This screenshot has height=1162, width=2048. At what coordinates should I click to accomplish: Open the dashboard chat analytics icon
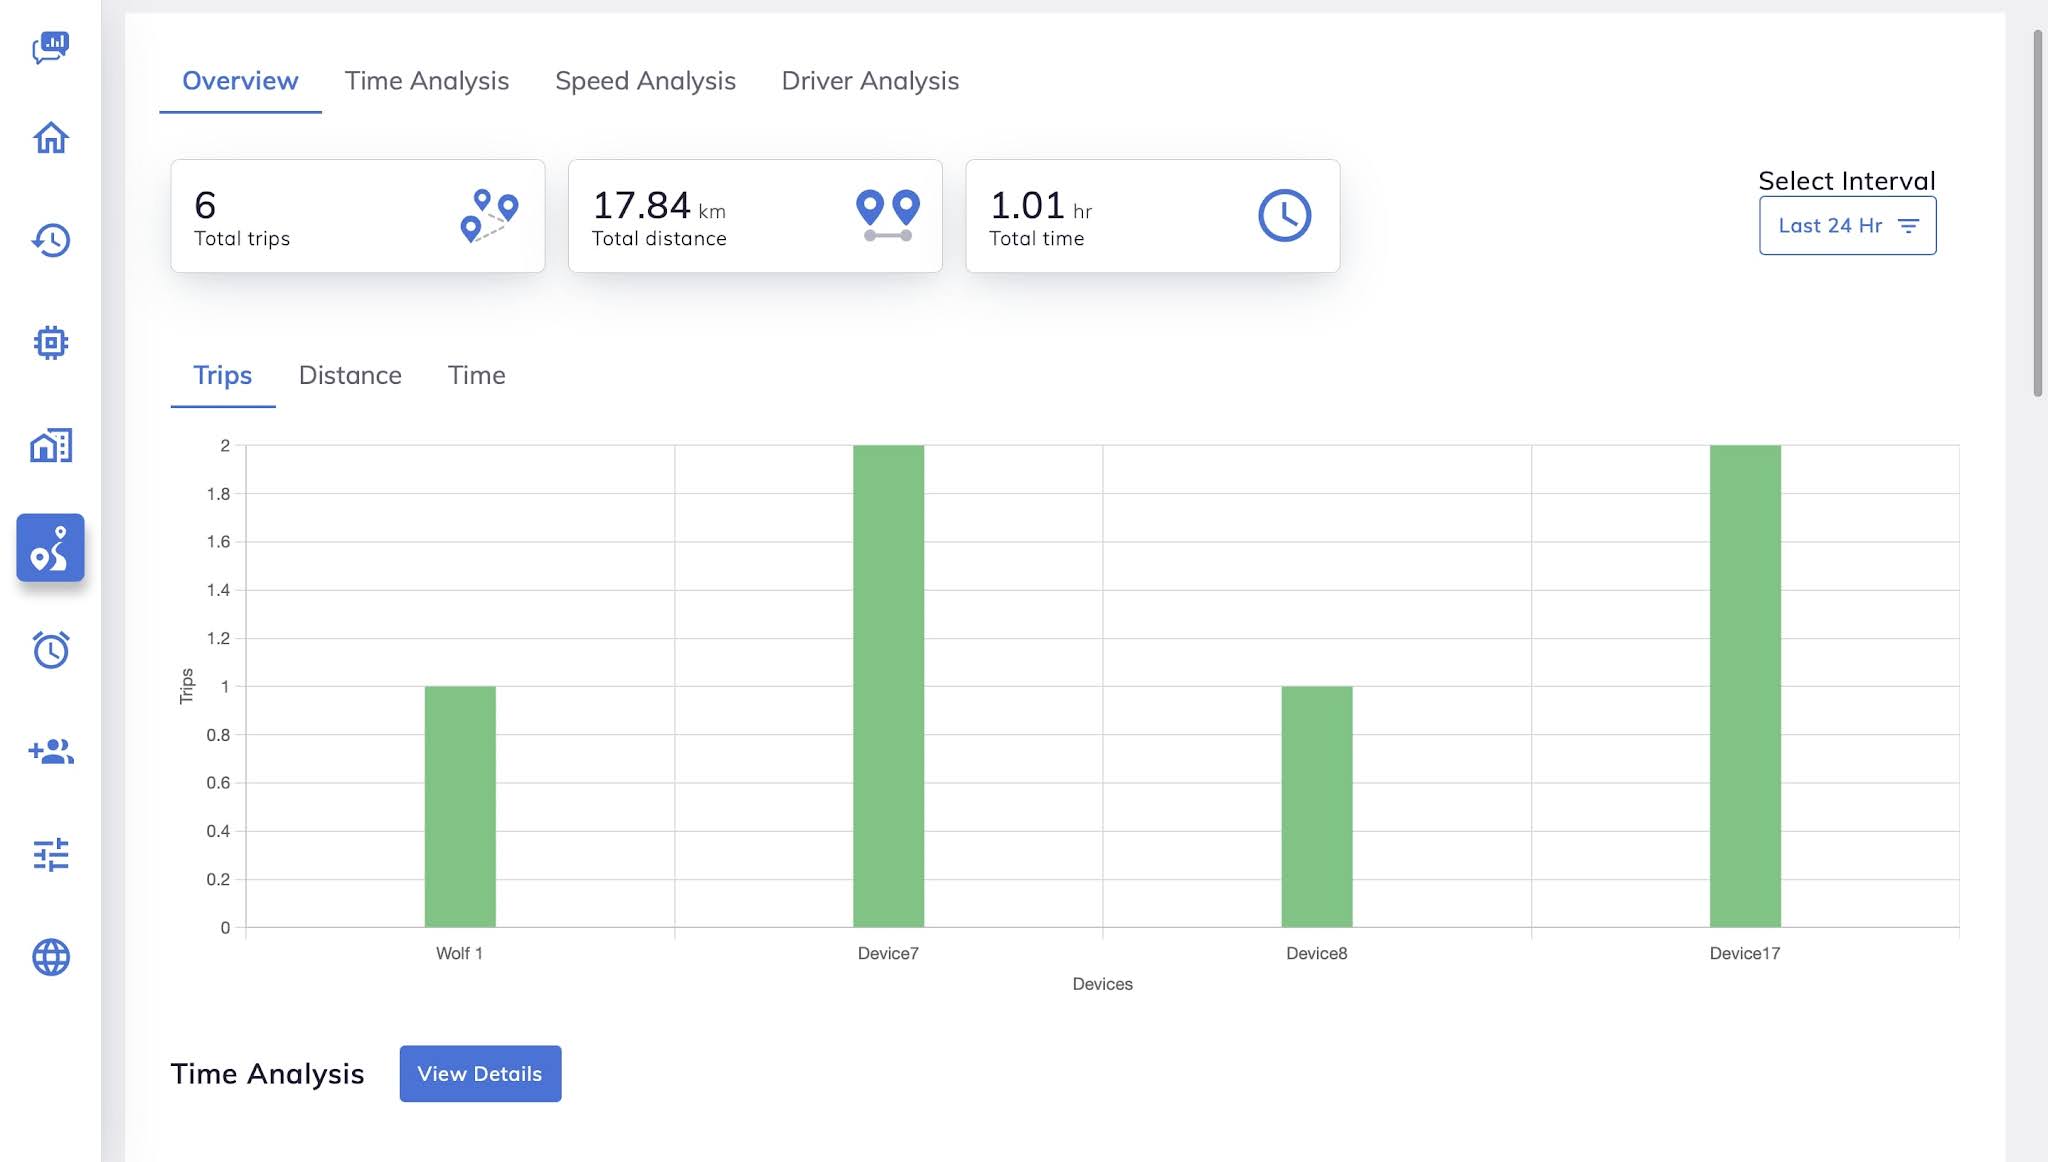[x=50, y=47]
